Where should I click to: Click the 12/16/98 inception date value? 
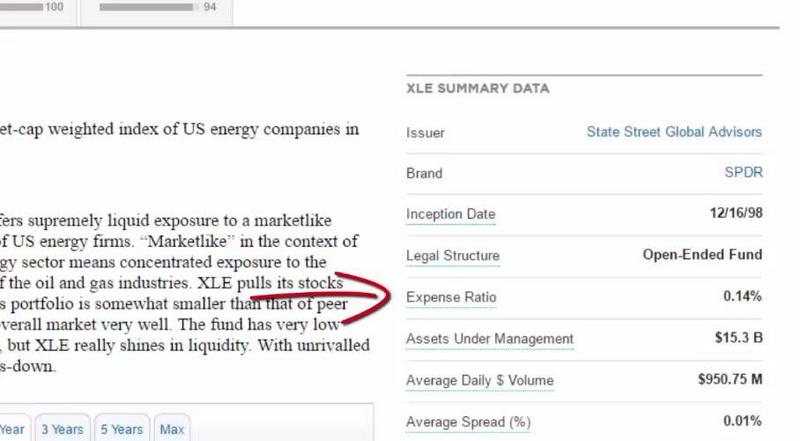736,213
